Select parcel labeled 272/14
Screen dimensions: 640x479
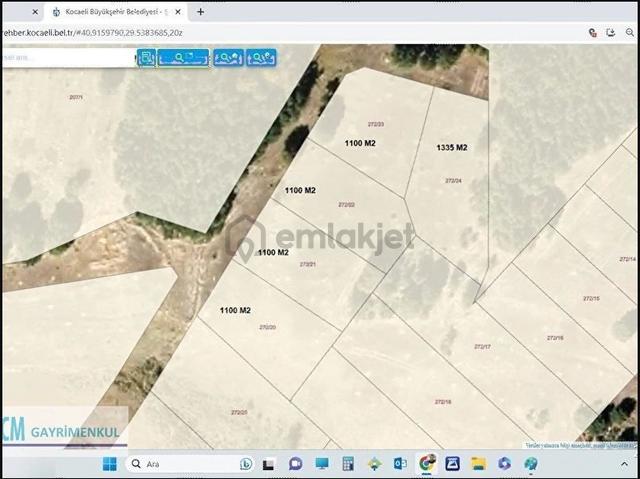click(628, 259)
